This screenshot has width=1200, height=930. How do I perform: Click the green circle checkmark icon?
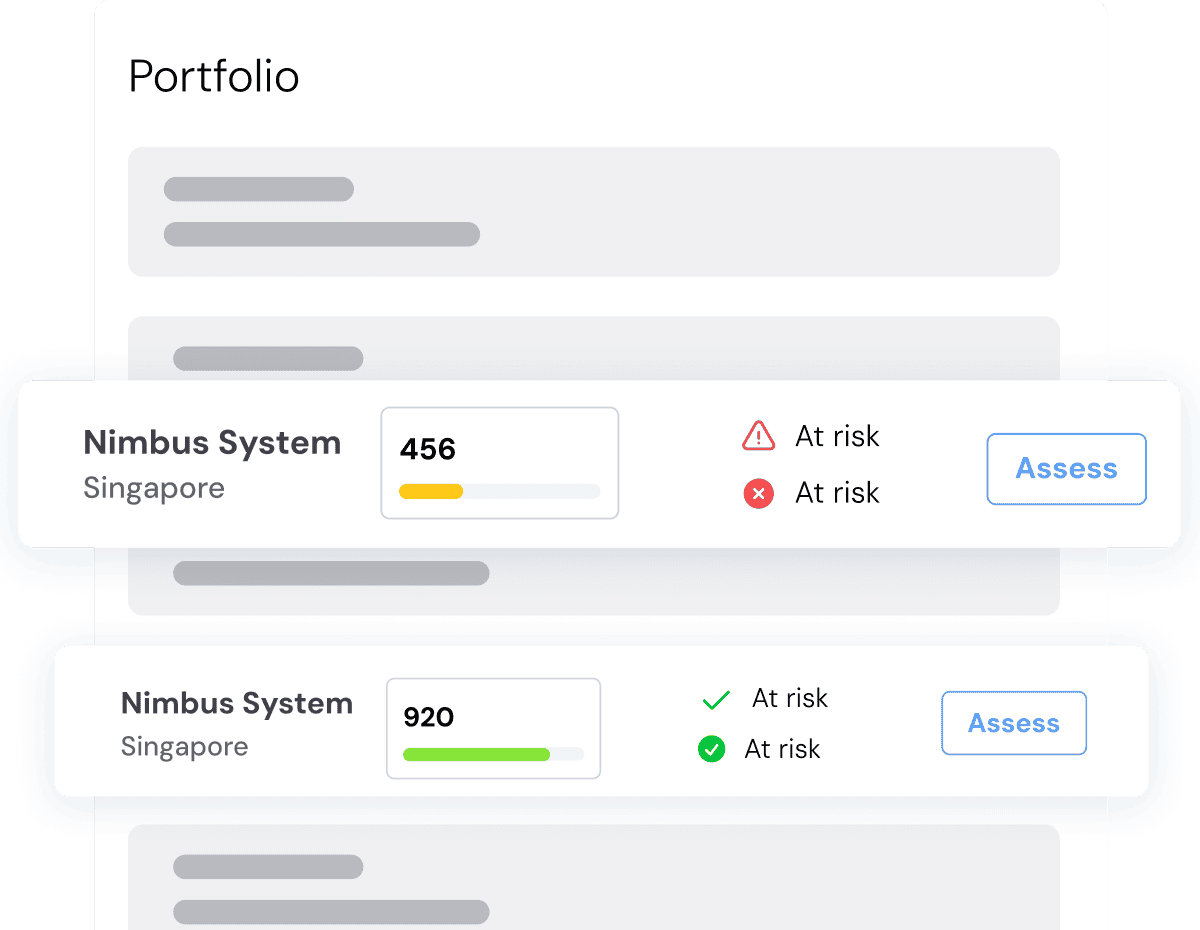(x=711, y=749)
